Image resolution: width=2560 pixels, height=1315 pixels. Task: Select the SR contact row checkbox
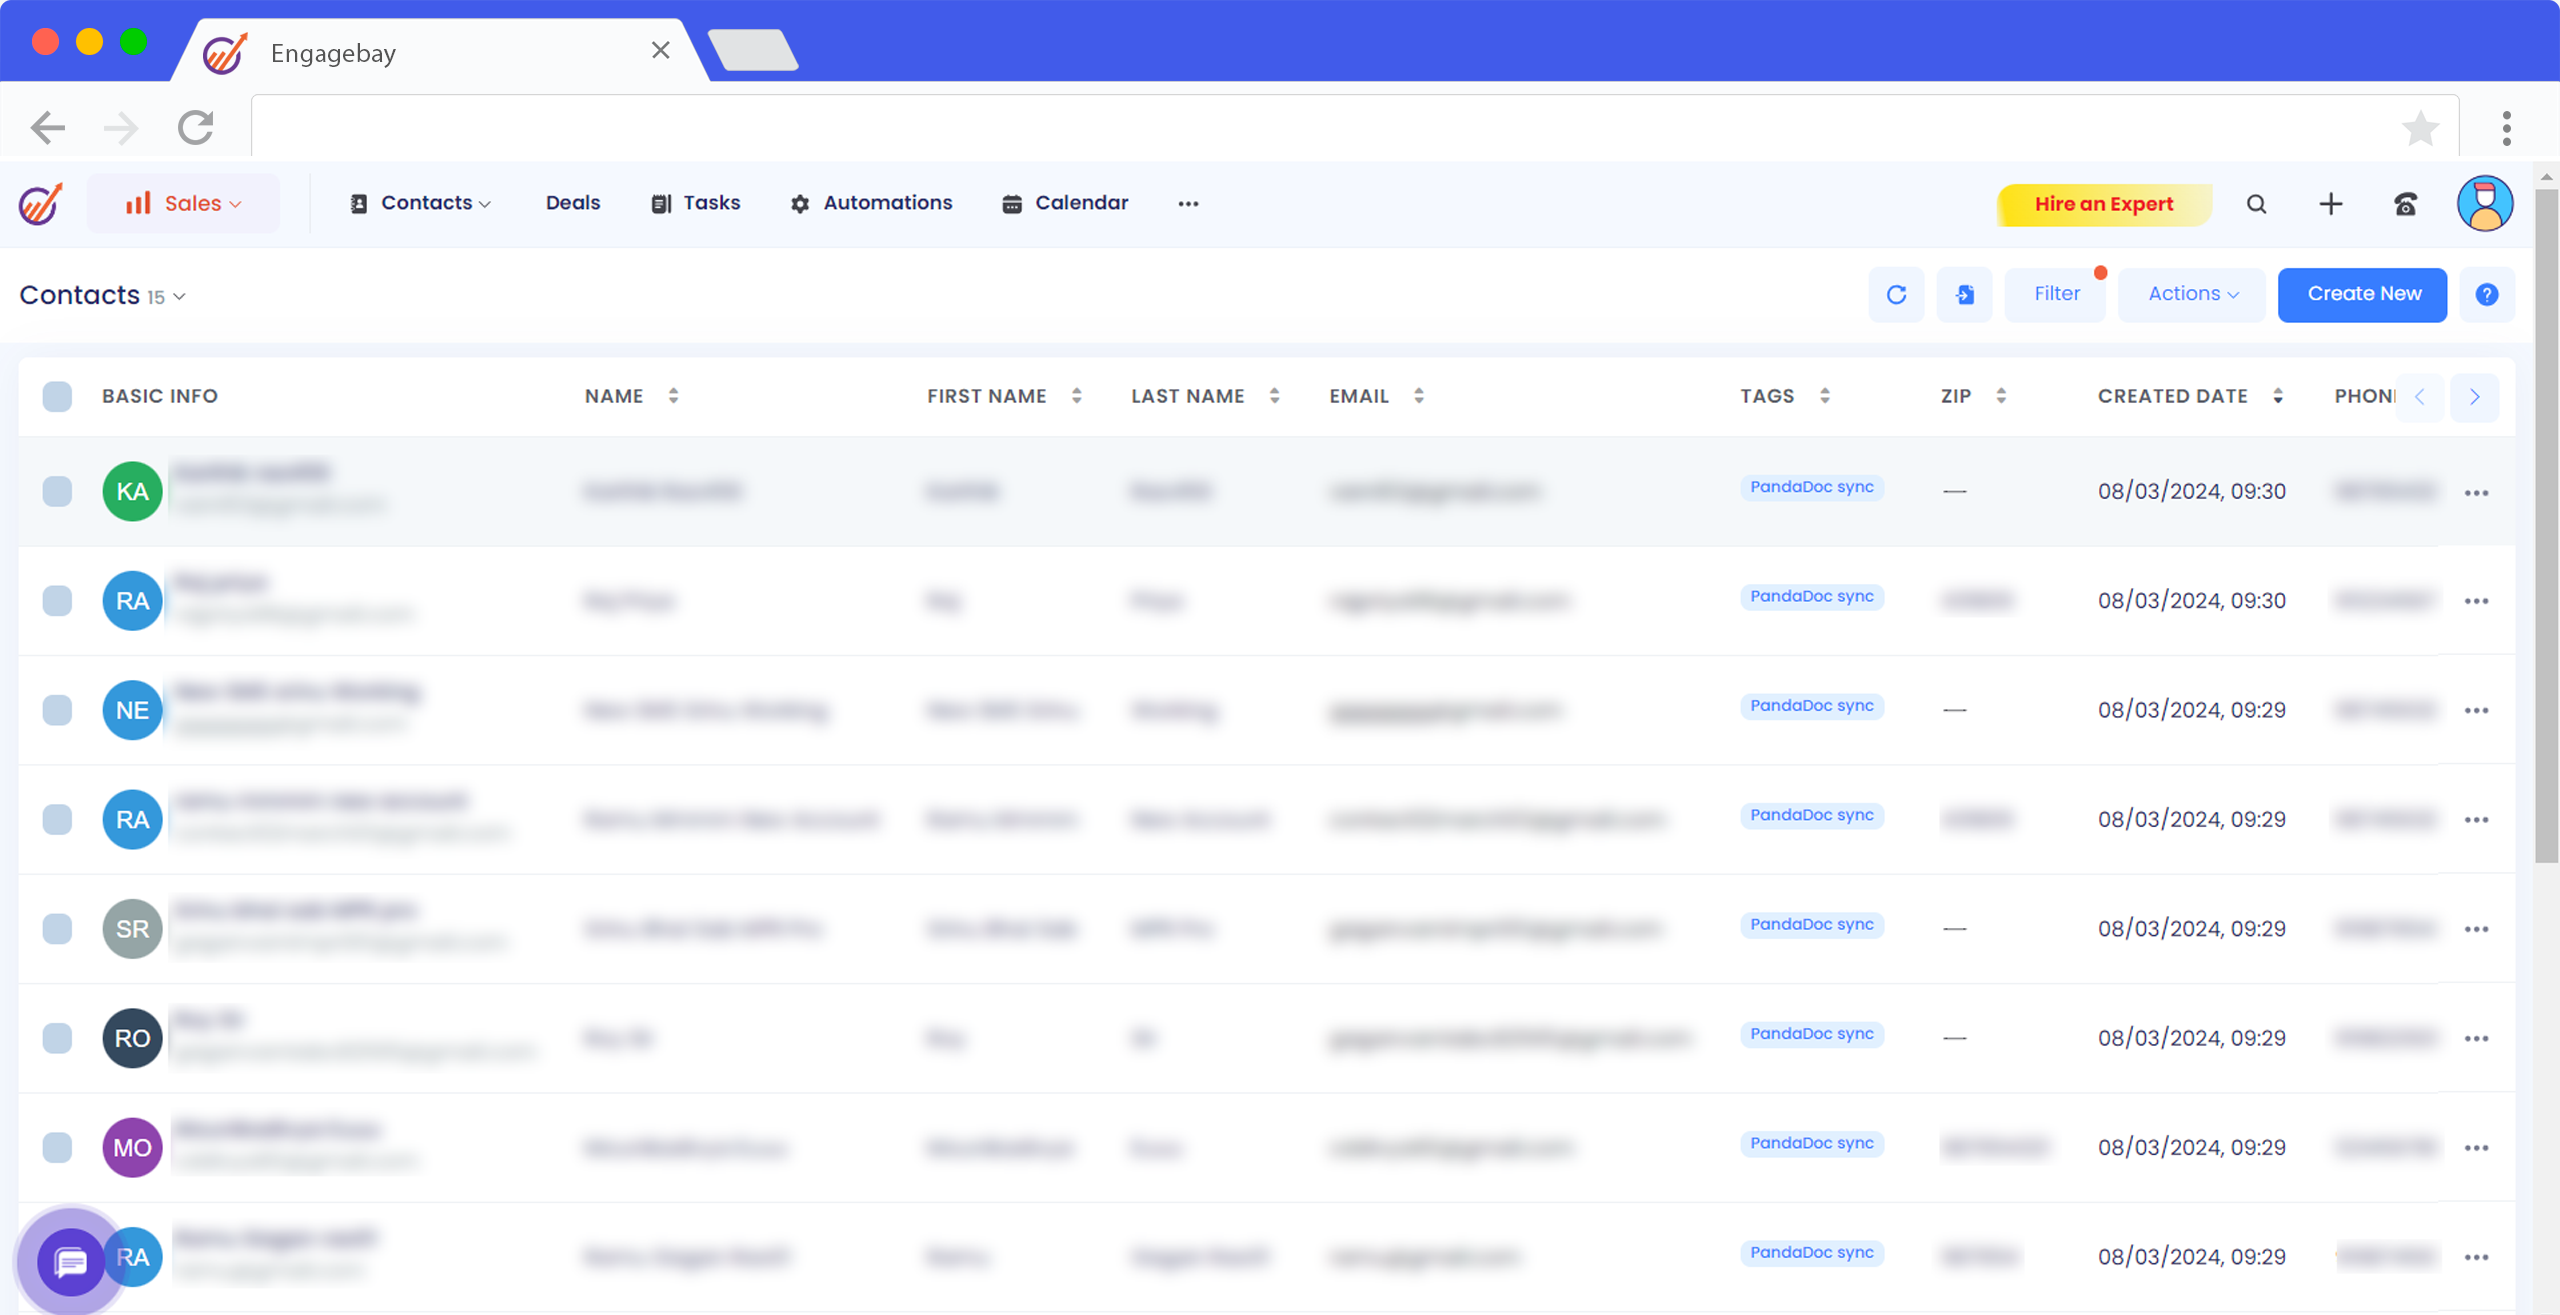57,929
